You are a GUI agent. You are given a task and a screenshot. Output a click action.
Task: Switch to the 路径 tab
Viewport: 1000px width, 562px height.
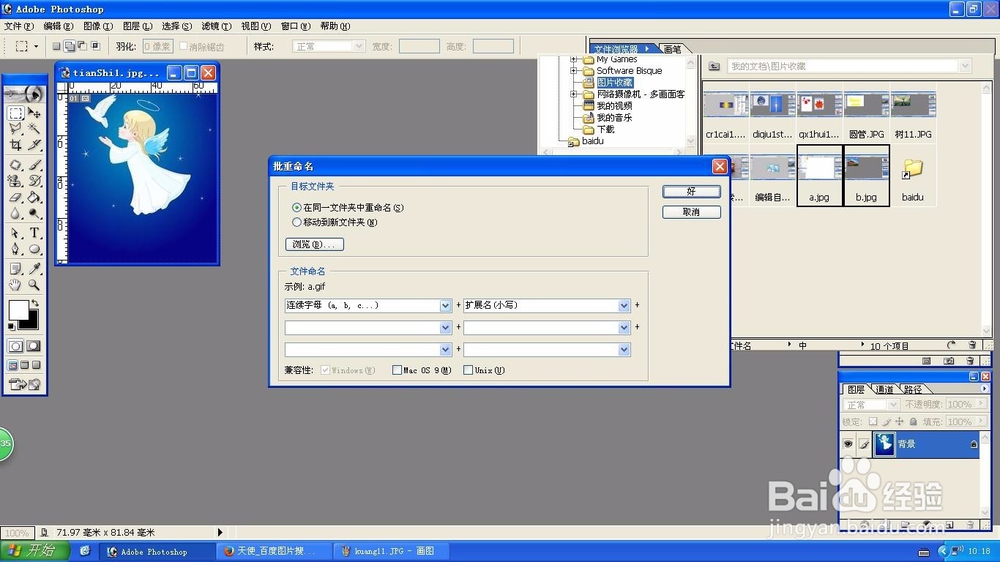click(913, 389)
